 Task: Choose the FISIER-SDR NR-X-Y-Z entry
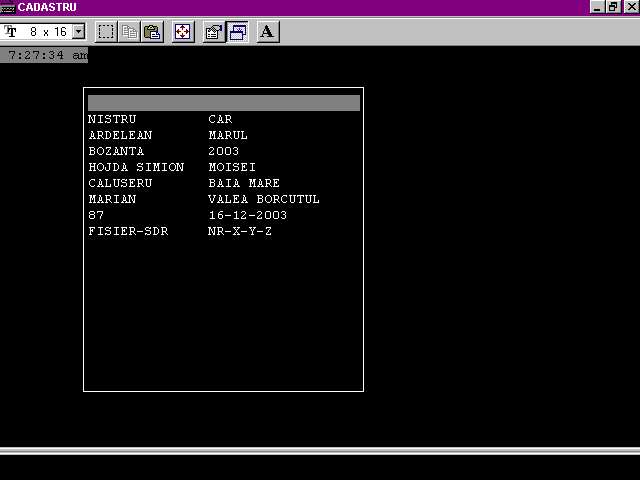coord(180,231)
